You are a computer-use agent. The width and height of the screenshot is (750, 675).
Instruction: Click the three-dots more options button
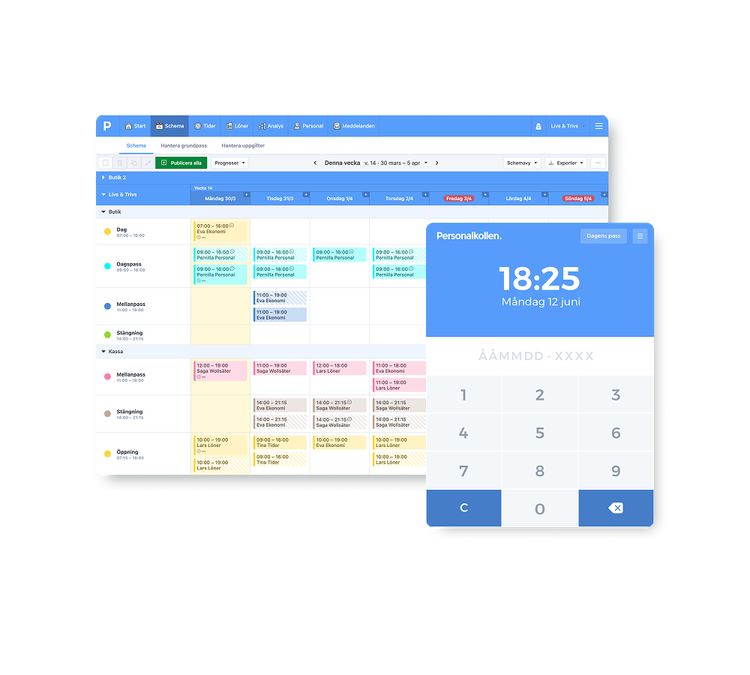coord(598,162)
